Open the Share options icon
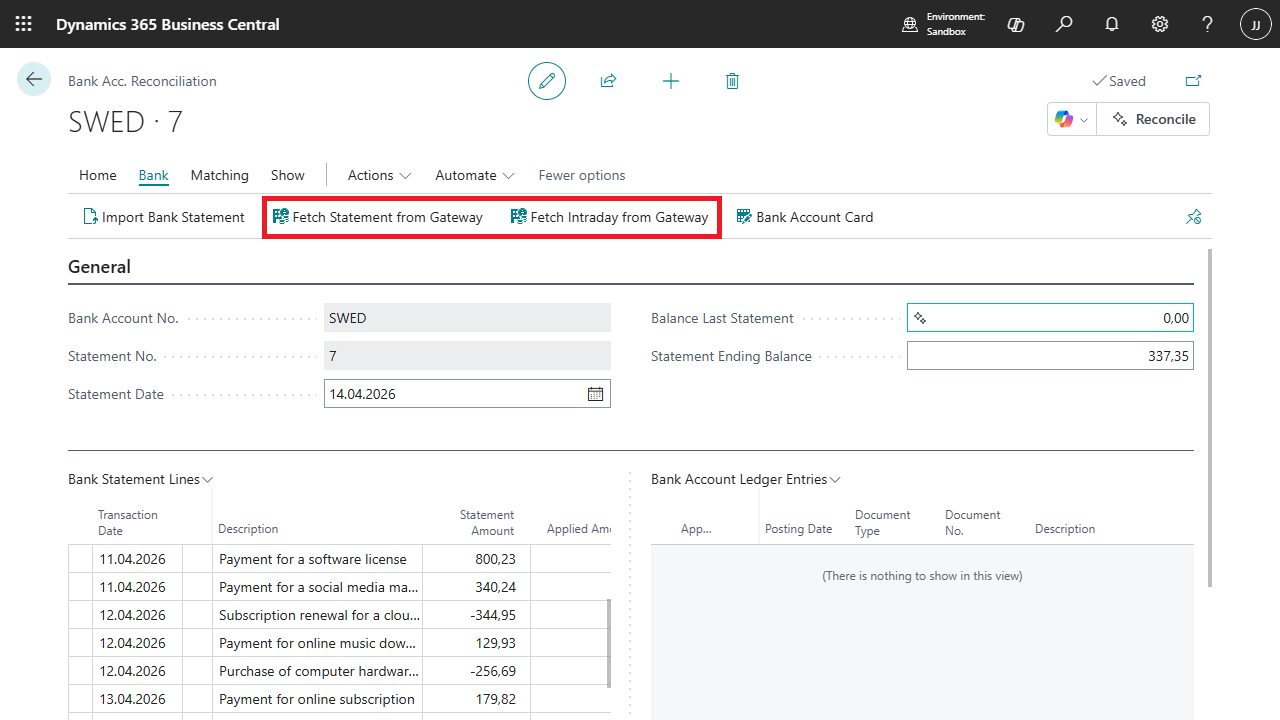1280x720 pixels. tap(608, 81)
